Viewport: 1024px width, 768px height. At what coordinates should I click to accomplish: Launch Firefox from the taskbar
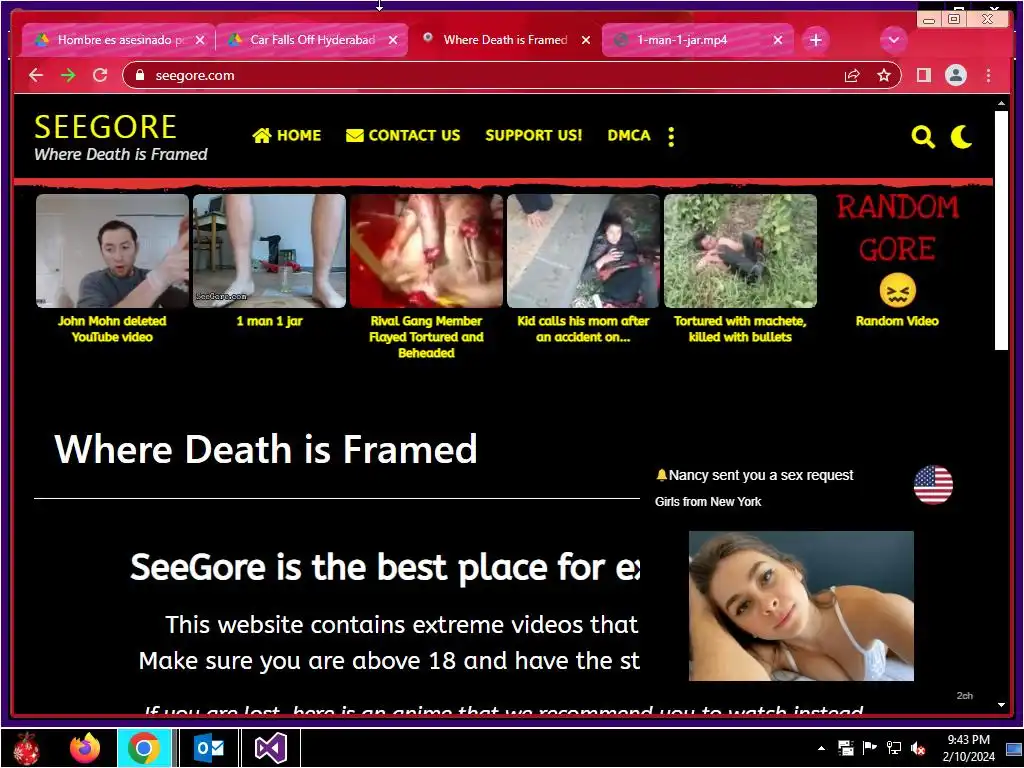point(85,748)
